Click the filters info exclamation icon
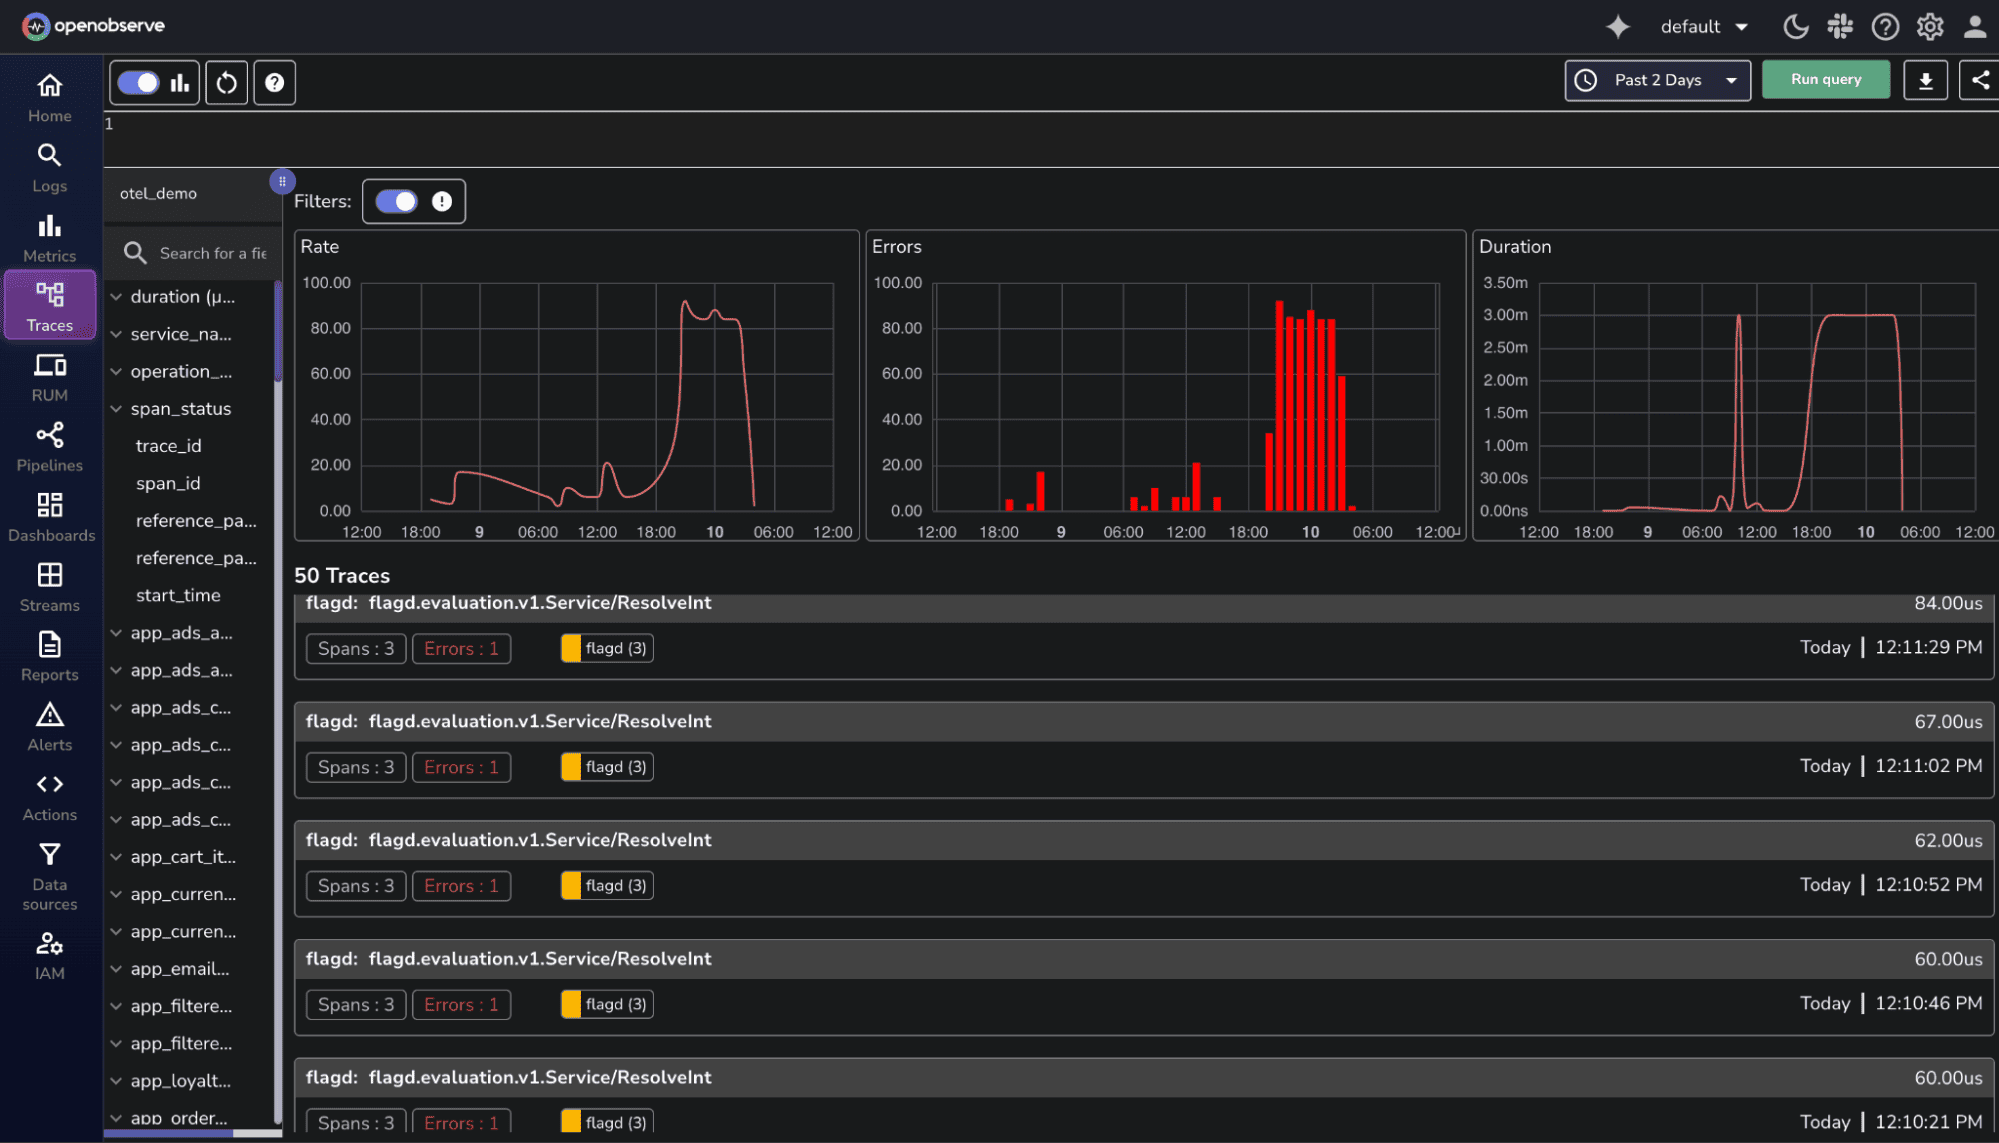 442,202
